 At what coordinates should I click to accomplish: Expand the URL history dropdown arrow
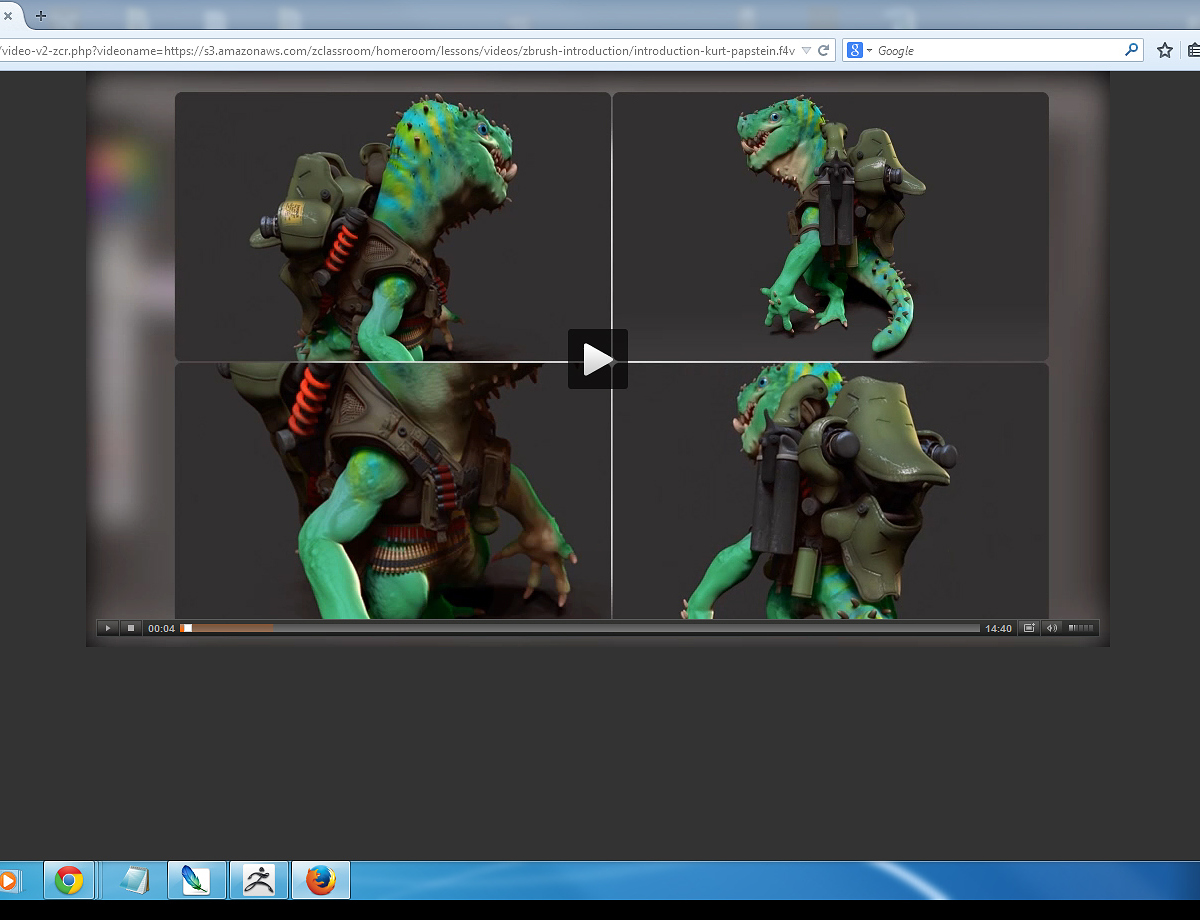[806, 50]
